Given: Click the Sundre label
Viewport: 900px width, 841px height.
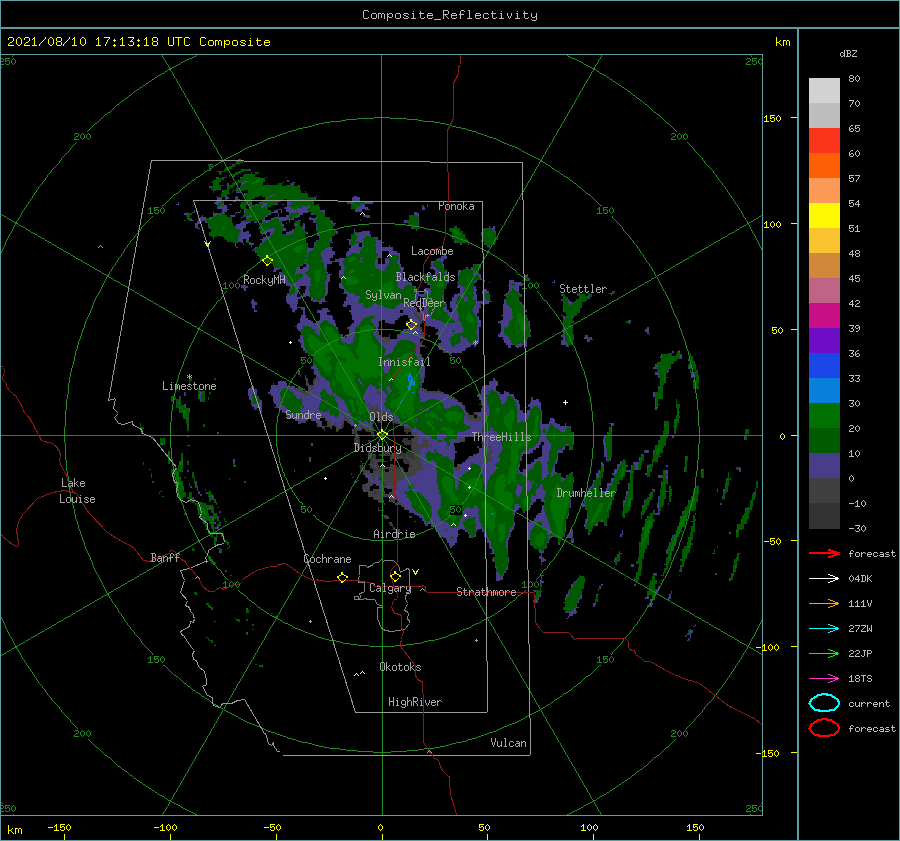Looking at the screenshot, I should pos(303,414).
